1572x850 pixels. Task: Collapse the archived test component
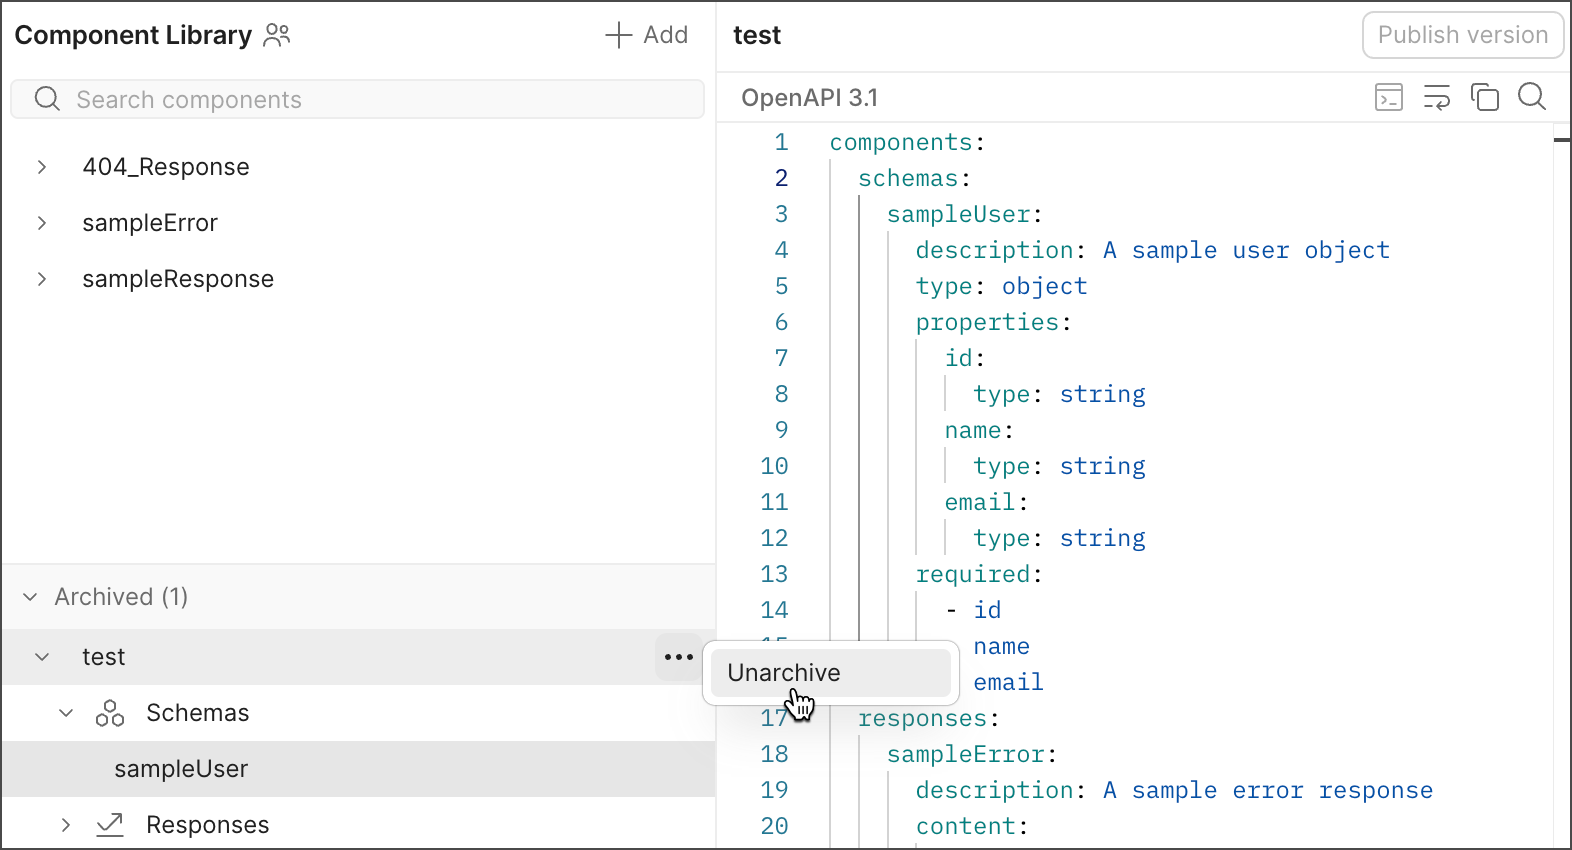pyautogui.click(x=42, y=657)
